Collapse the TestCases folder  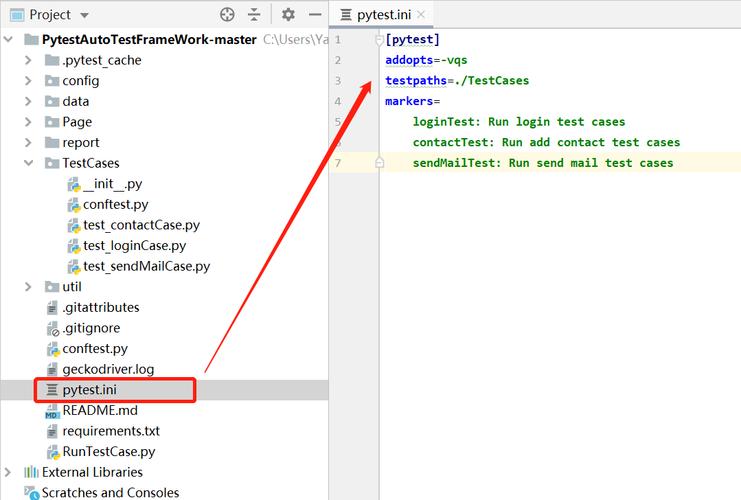point(29,163)
